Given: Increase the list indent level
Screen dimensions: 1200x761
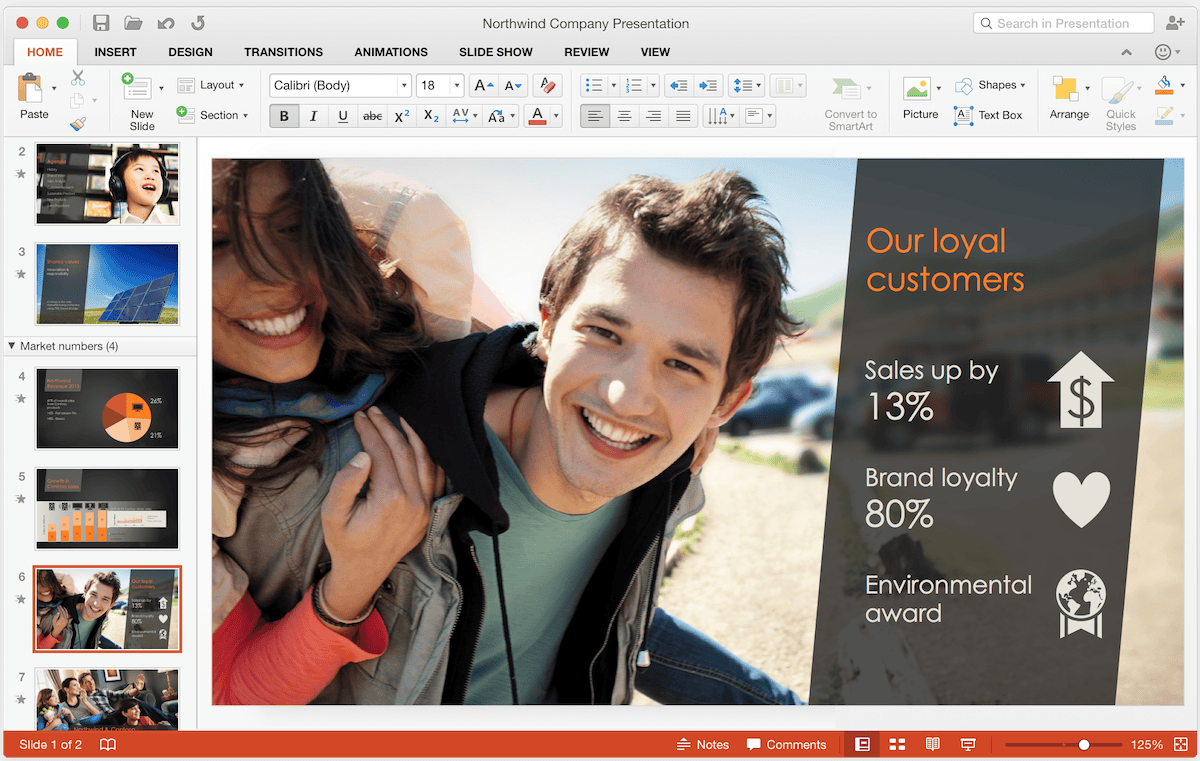Looking at the screenshot, I should tap(708, 86).
